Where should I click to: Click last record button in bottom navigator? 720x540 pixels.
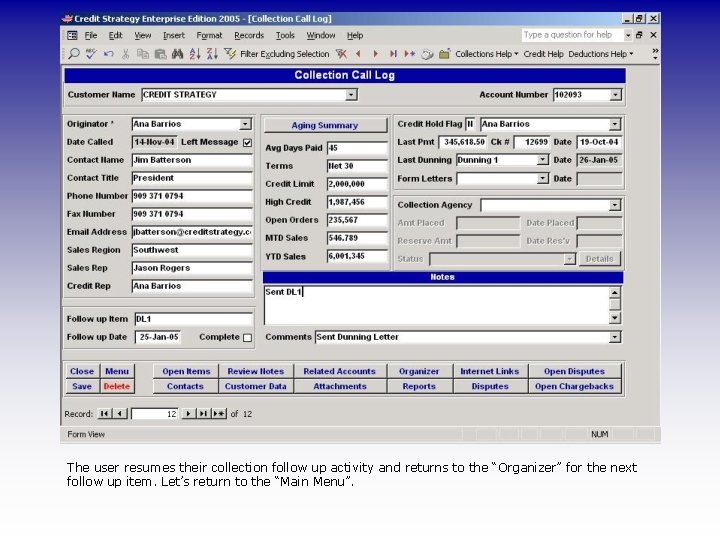click(203, 414)
